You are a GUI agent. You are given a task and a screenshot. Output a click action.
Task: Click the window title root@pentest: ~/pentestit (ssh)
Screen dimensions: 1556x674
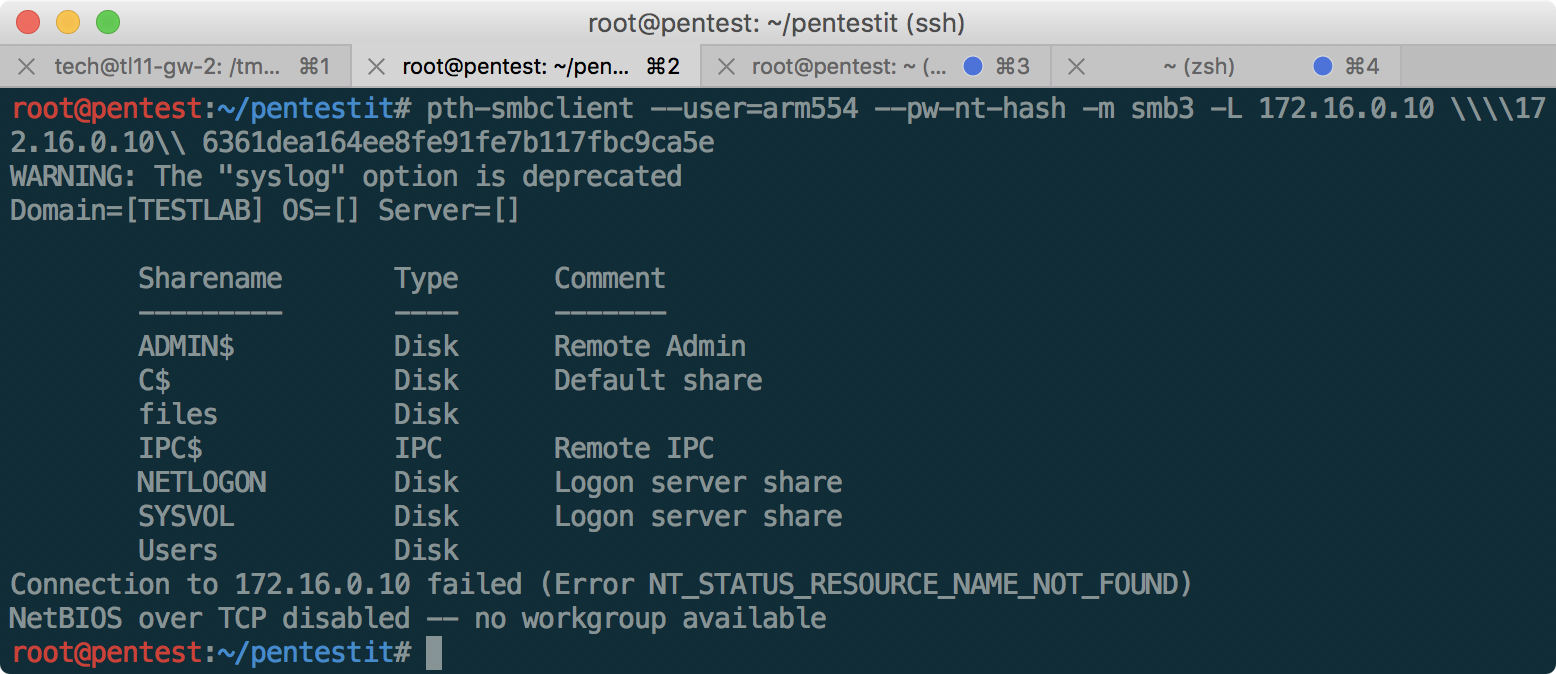point(776,22)
